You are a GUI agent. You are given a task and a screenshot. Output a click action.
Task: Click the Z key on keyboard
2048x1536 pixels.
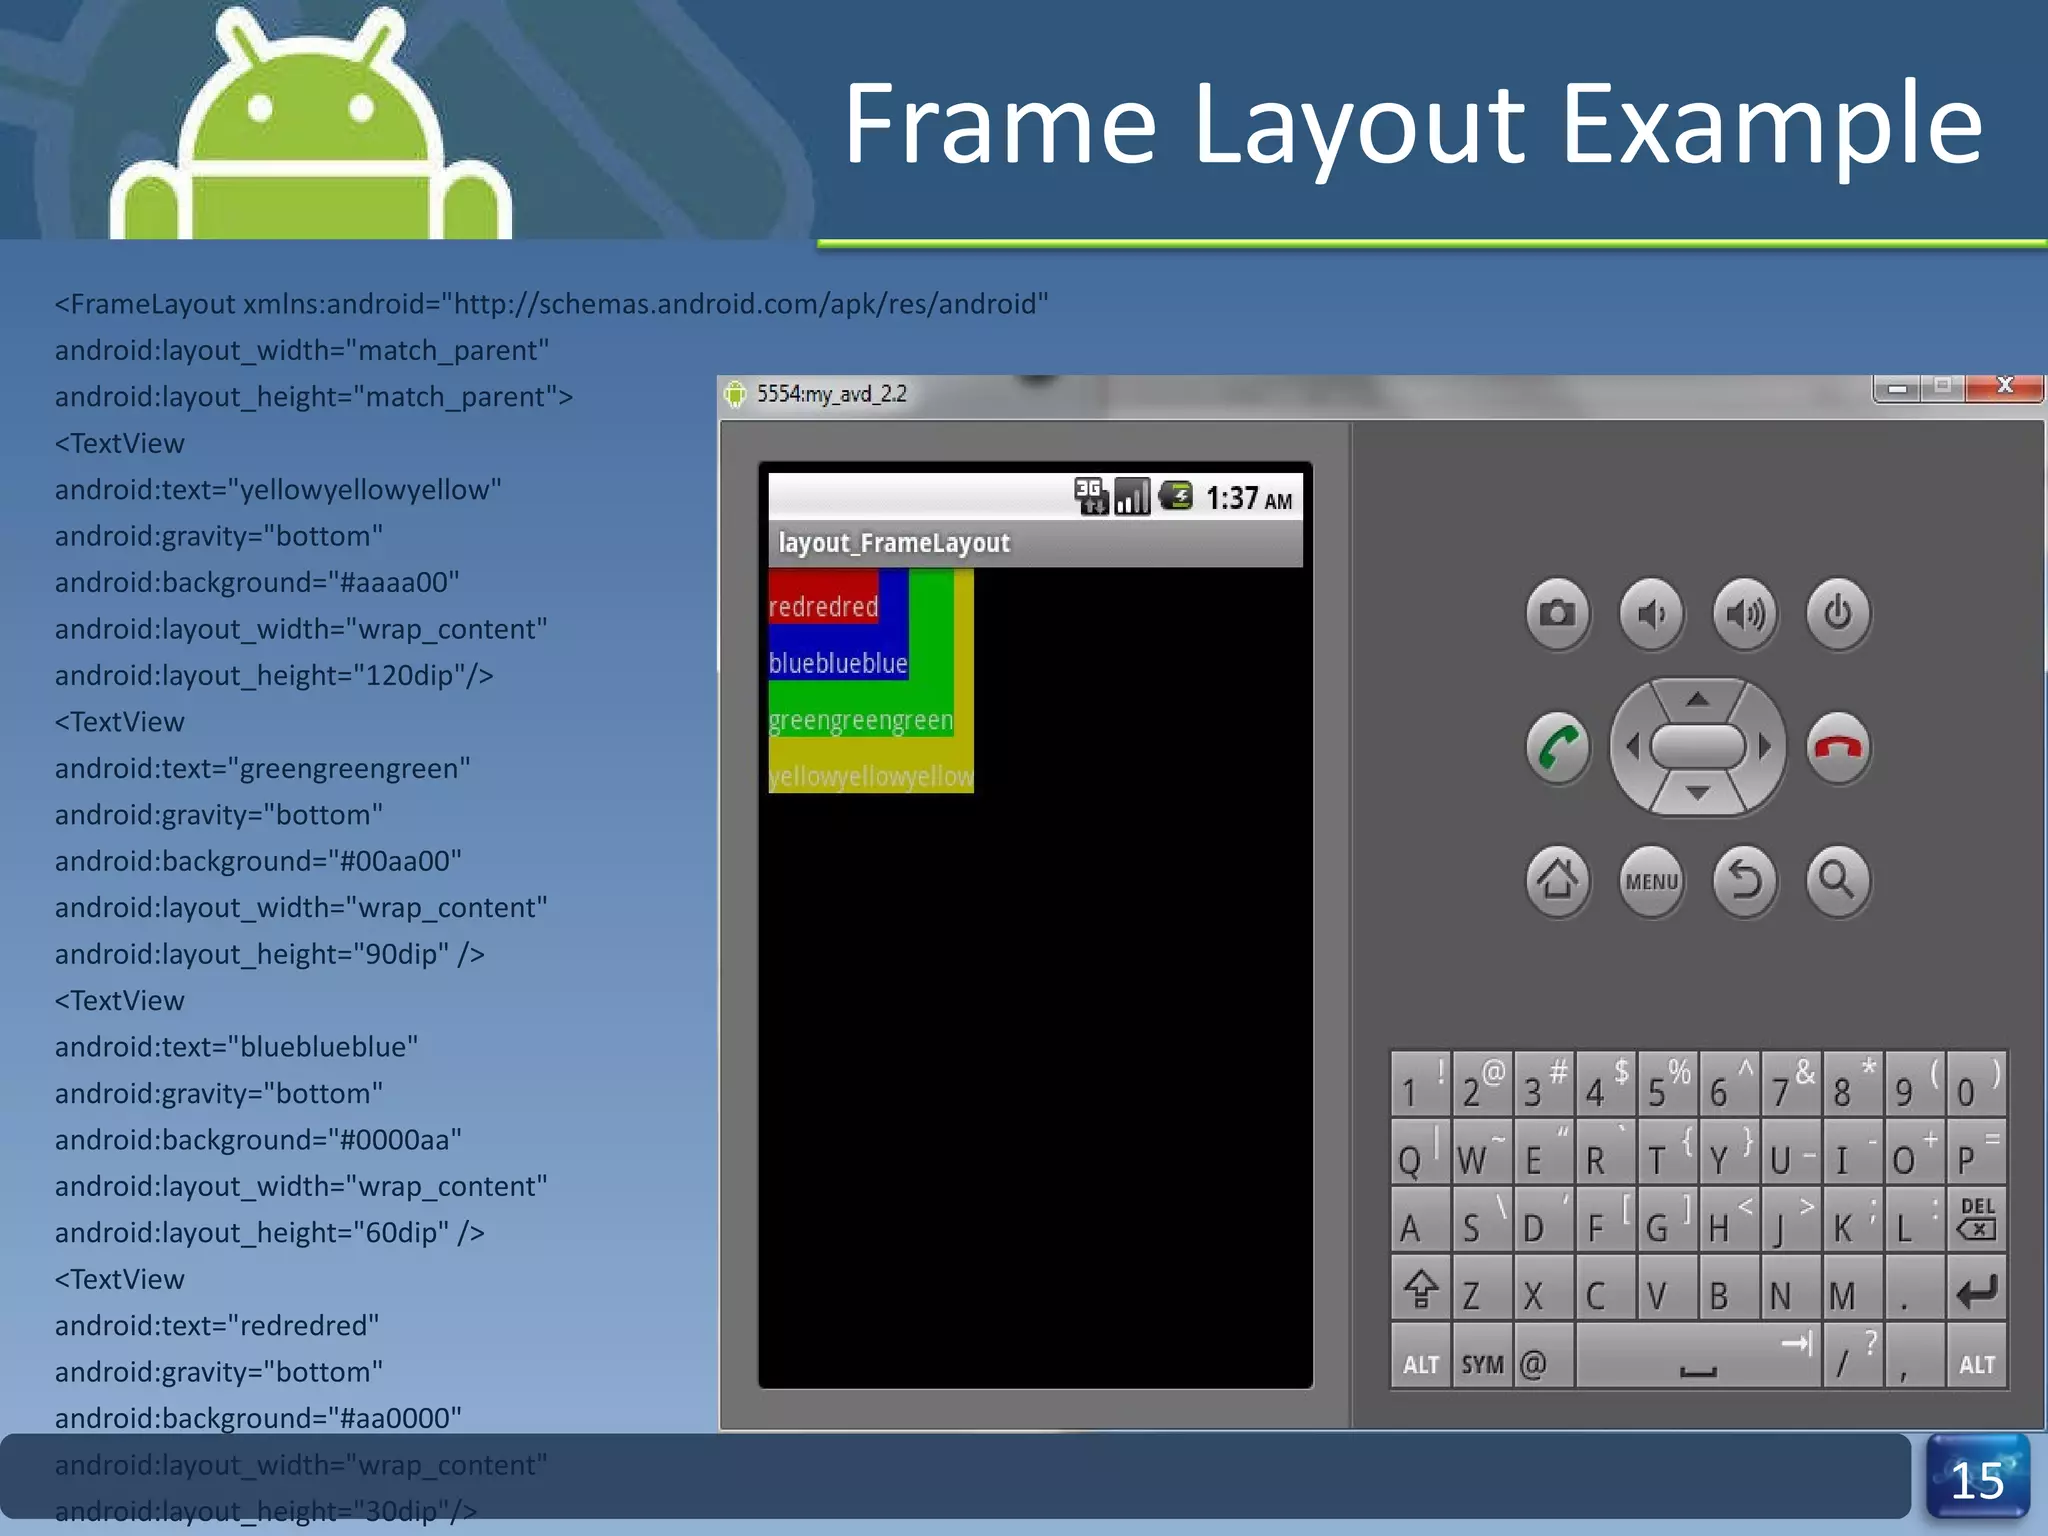tap(1482, 1287)
